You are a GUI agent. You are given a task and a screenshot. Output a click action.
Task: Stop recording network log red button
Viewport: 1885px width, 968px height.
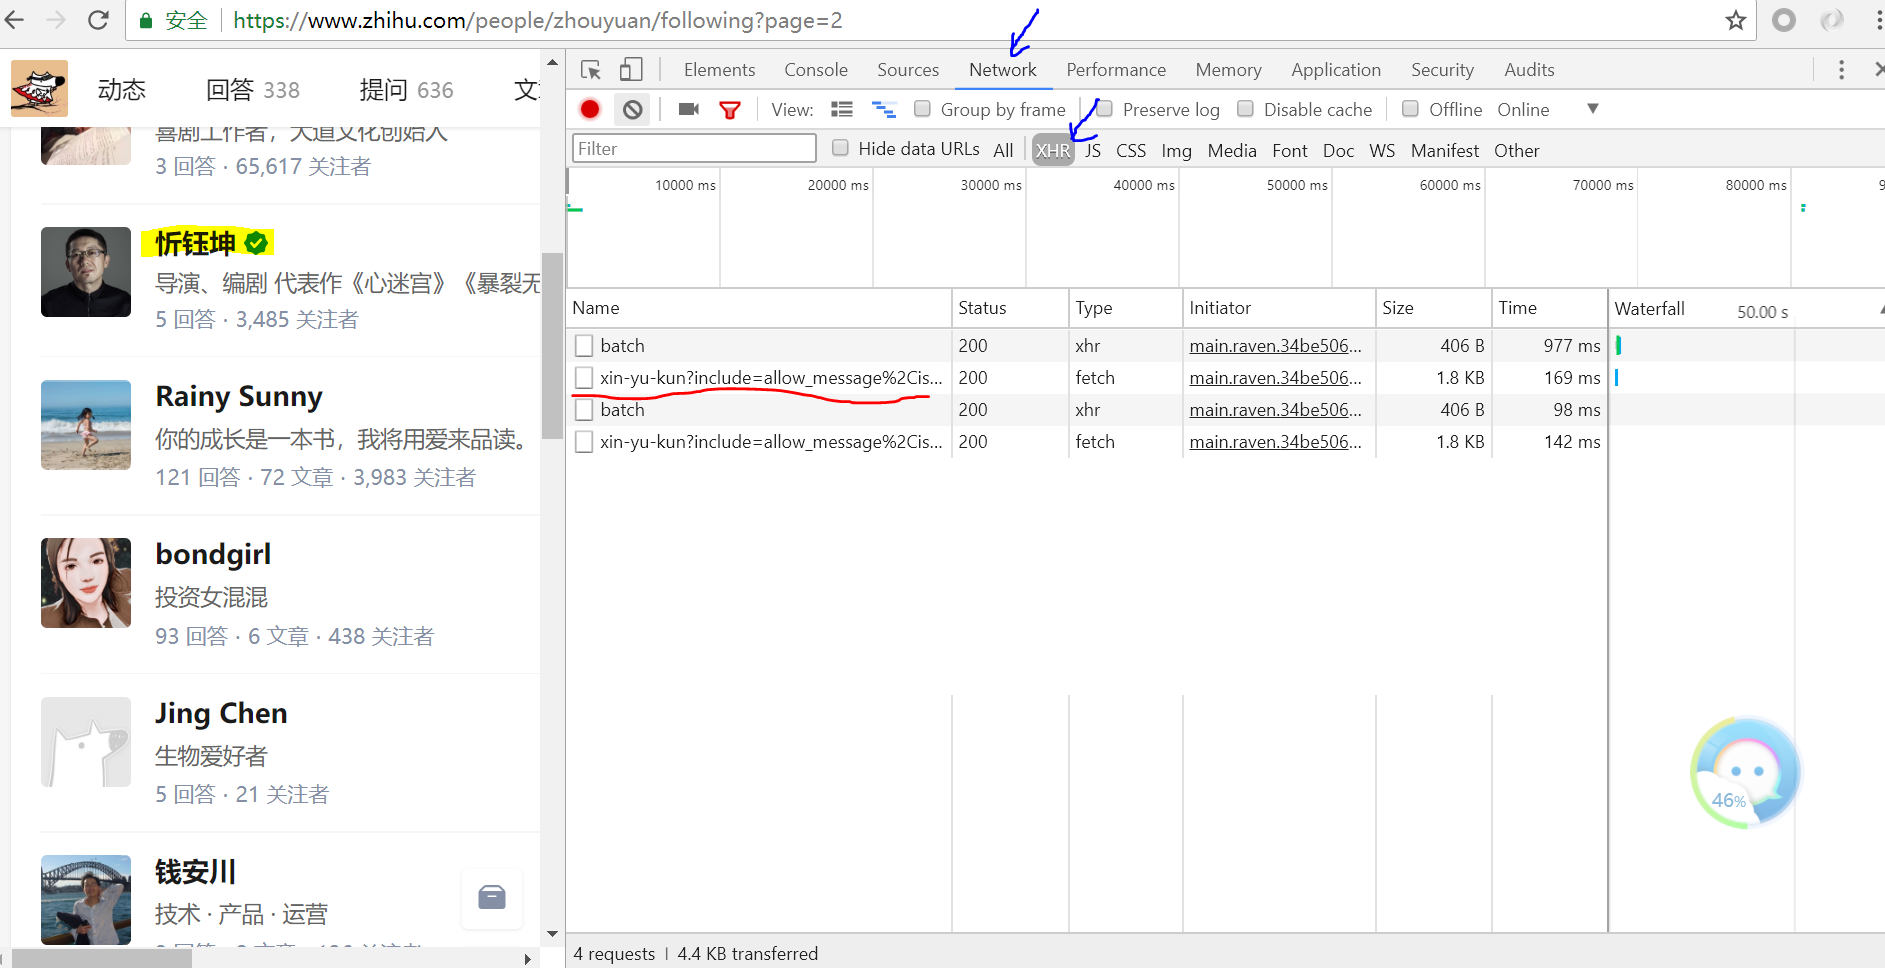(x=590, y=110)
